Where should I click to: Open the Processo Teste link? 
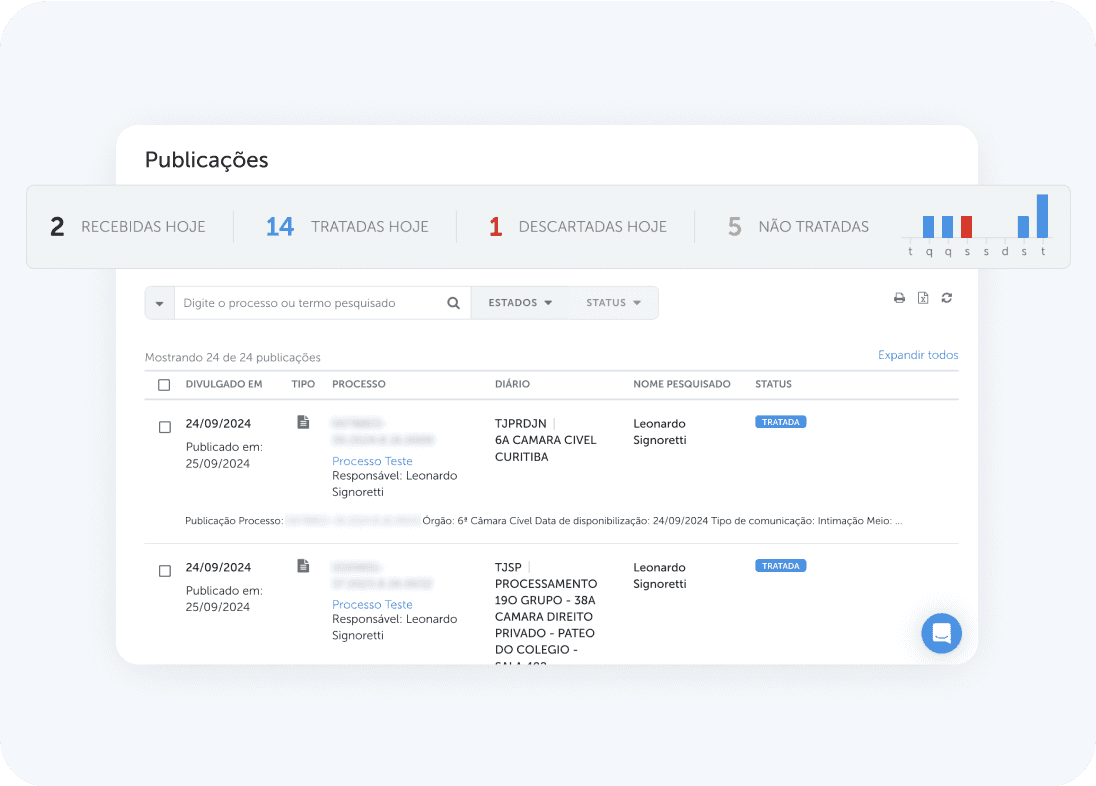[372, 461]
